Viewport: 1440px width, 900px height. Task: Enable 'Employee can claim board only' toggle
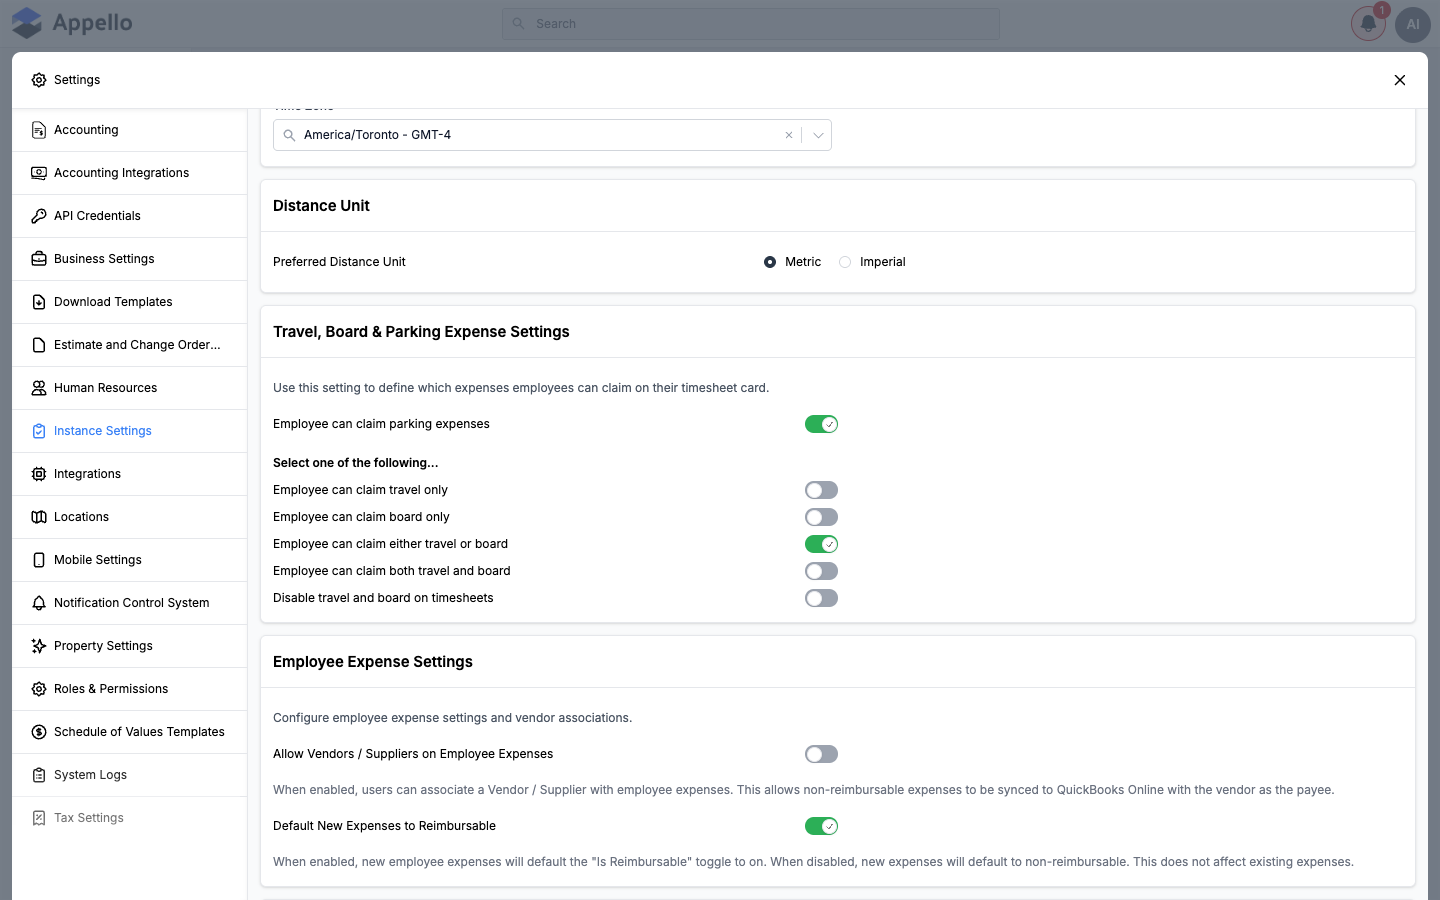coord(821,517)
